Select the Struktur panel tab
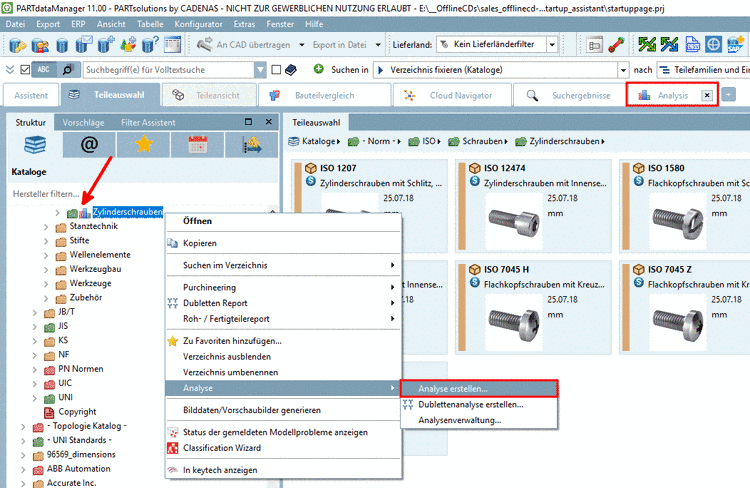The width and height of the screenshot is (750, 488). coord(30,122)
